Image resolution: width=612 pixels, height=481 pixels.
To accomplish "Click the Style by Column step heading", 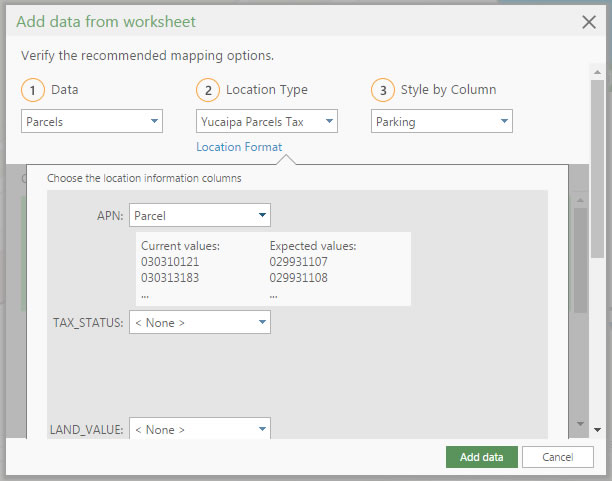I will (x=448, y=90).
